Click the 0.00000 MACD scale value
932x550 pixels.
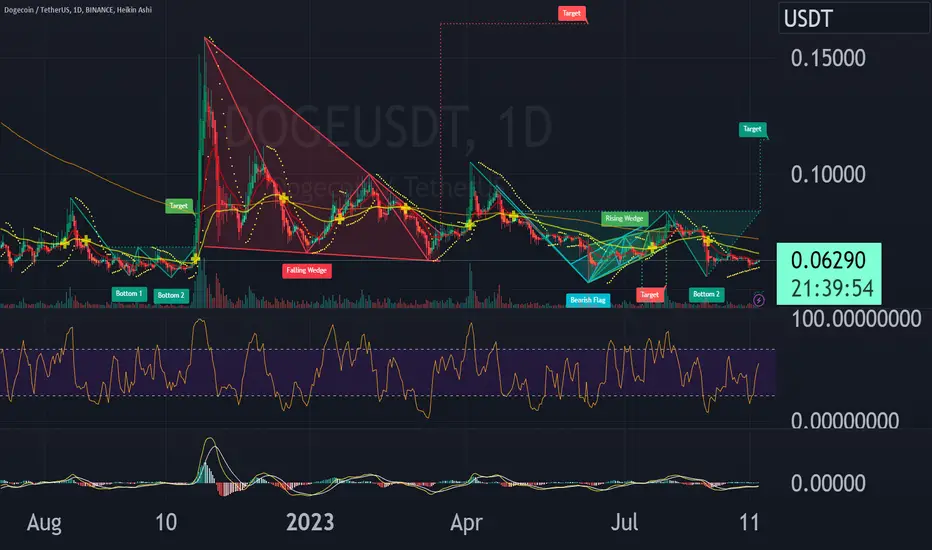tap(828, 483)
